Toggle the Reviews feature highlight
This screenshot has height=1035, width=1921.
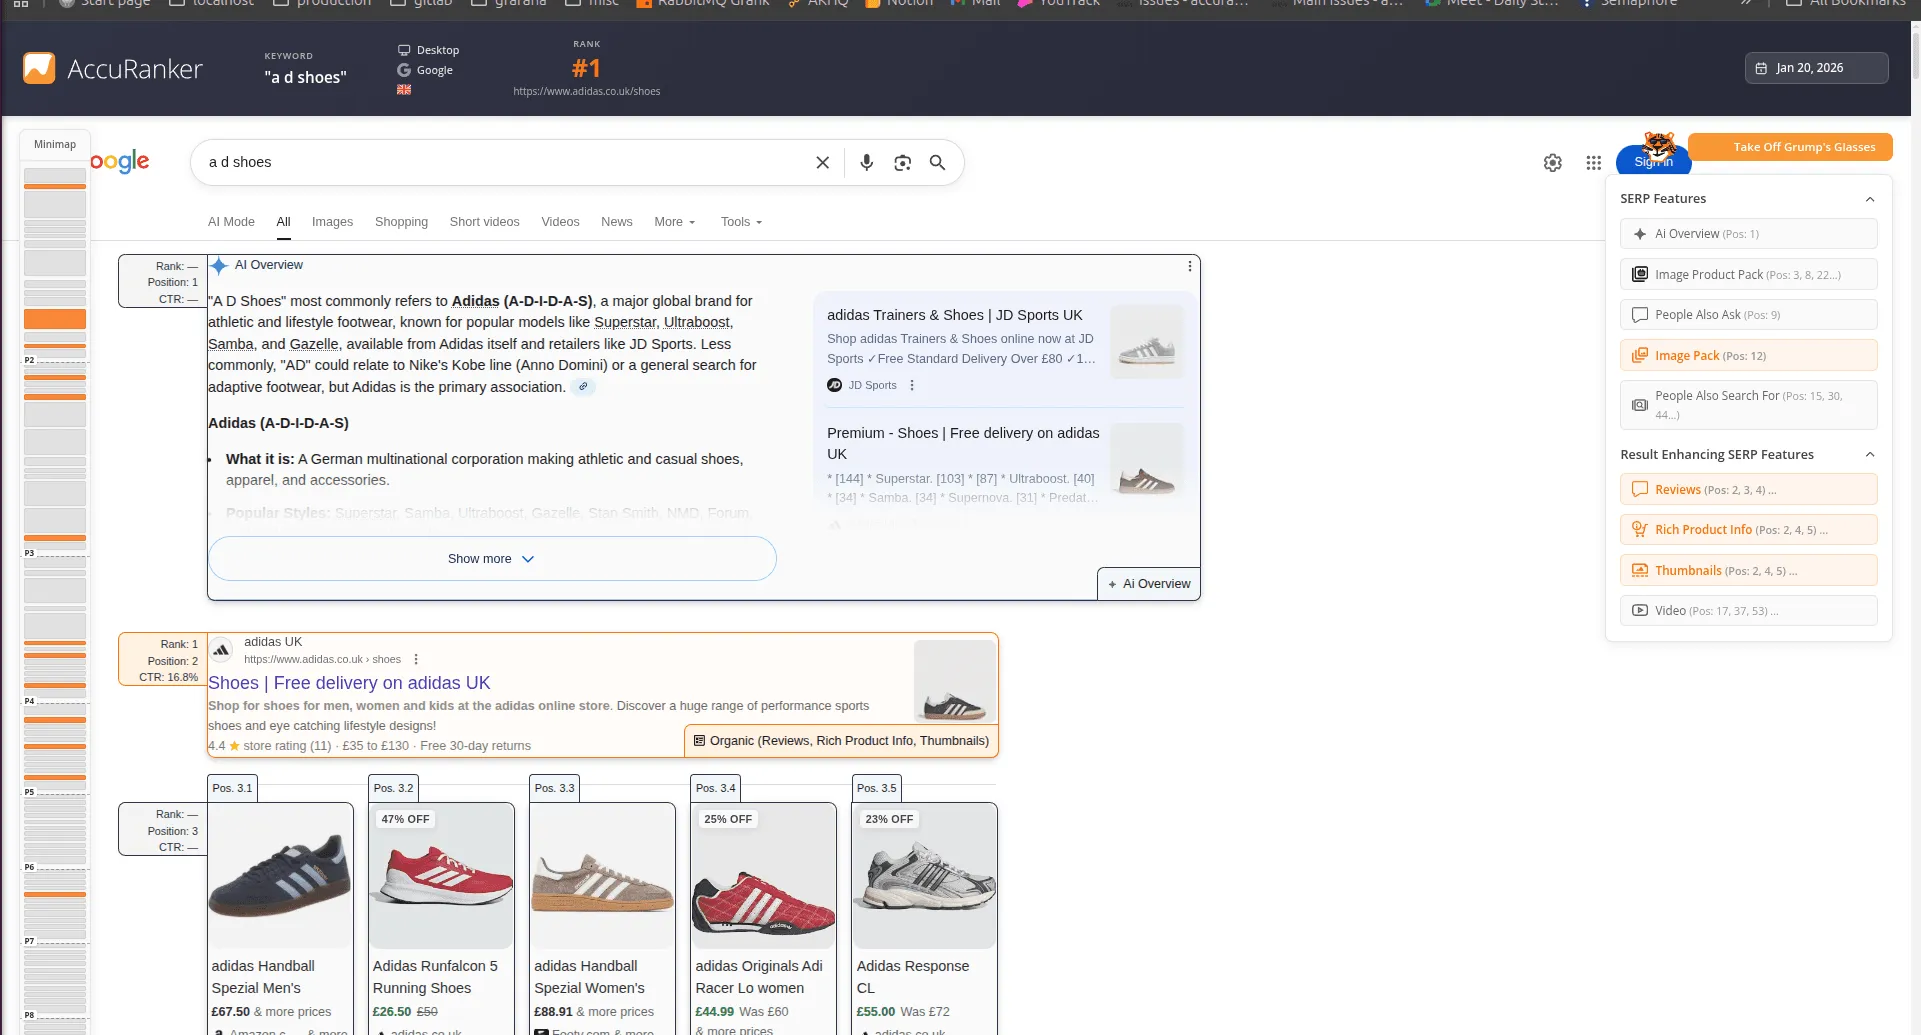1748,490
